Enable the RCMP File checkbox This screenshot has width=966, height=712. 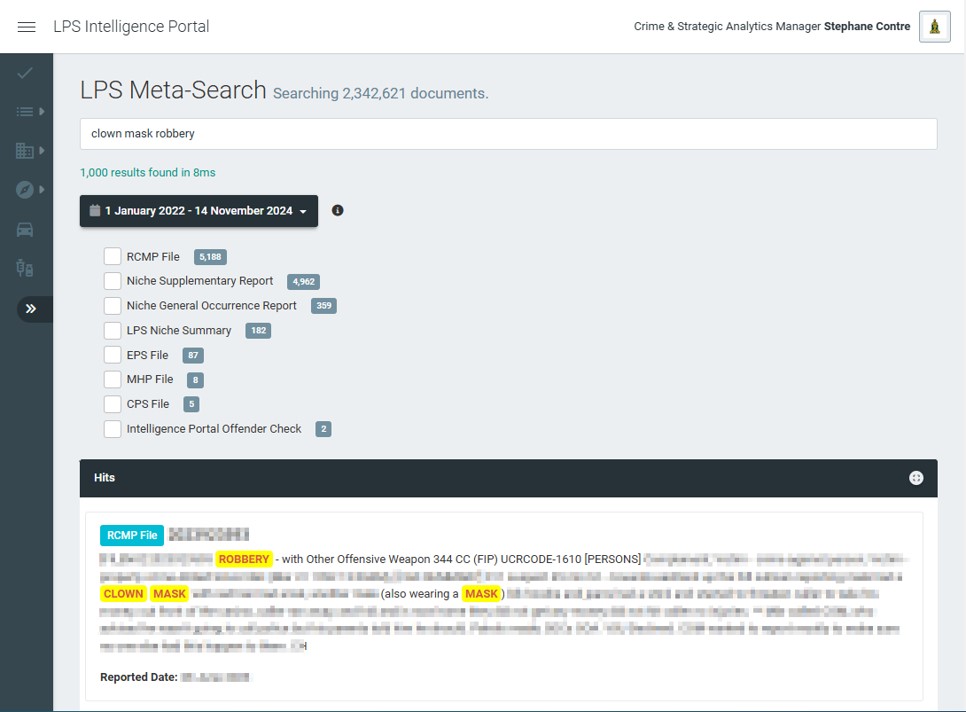(112, 257)
